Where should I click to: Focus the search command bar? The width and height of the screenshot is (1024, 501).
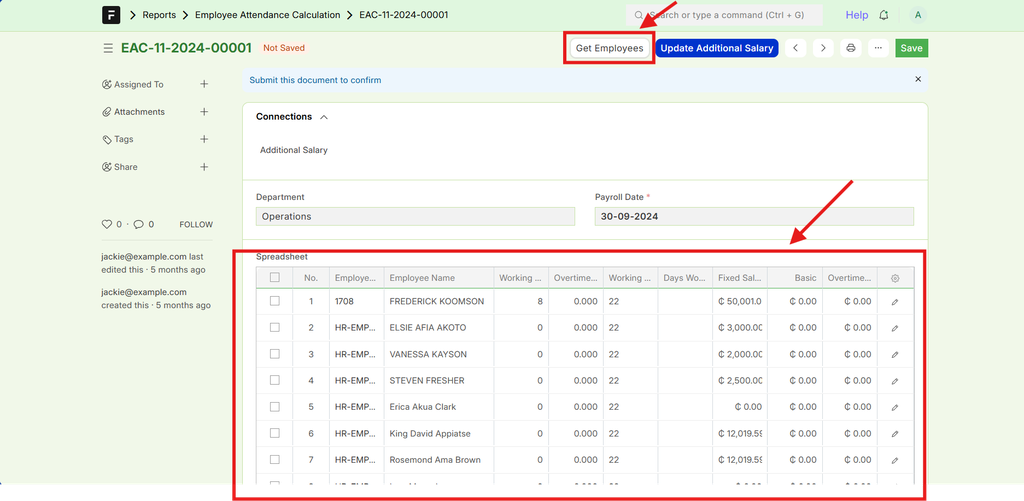[724, 14]
